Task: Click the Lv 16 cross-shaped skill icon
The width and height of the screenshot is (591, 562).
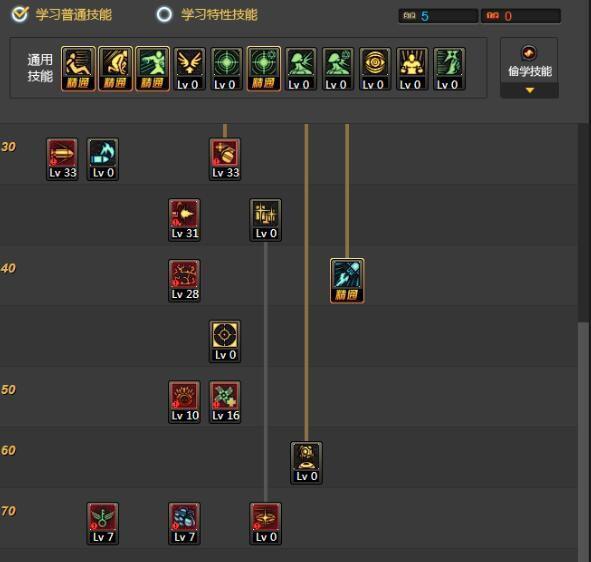Action: 225,403
